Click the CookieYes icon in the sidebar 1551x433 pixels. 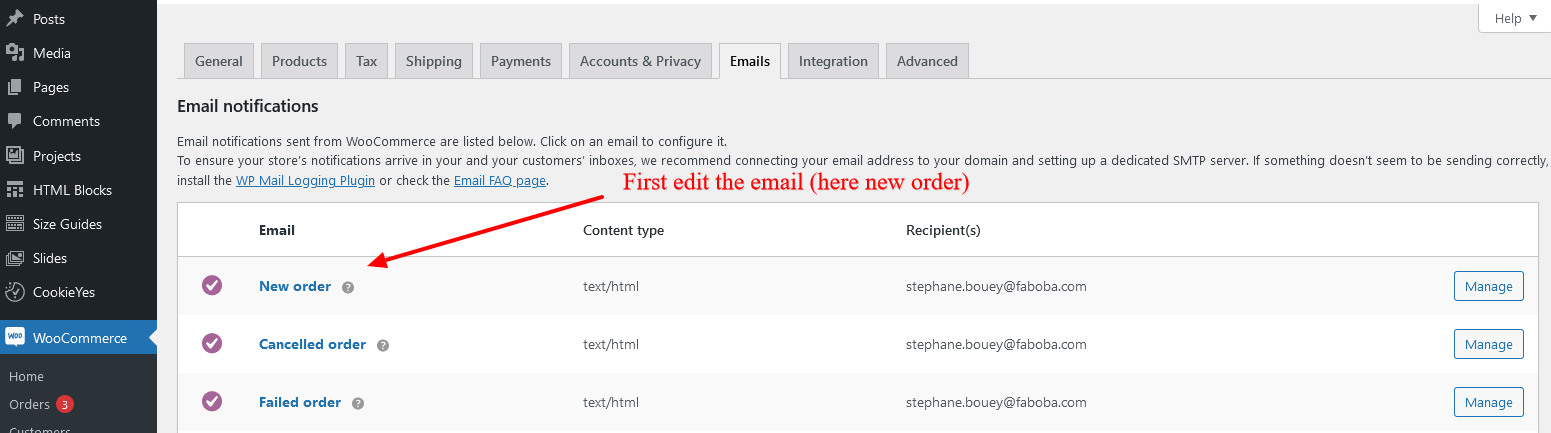[15, 292]
